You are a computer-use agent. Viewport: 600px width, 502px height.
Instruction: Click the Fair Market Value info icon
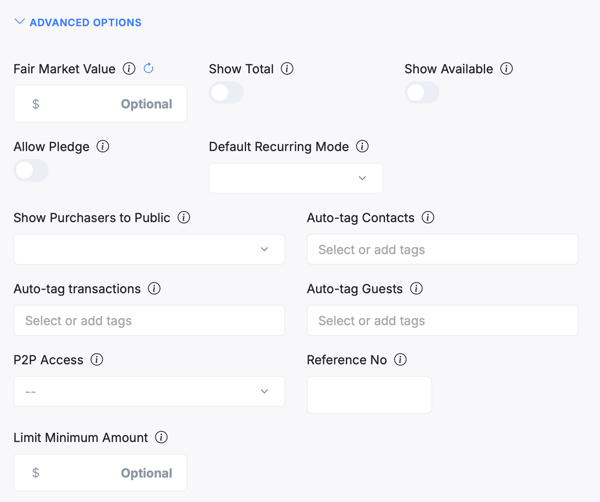click(x=129, y=69)
